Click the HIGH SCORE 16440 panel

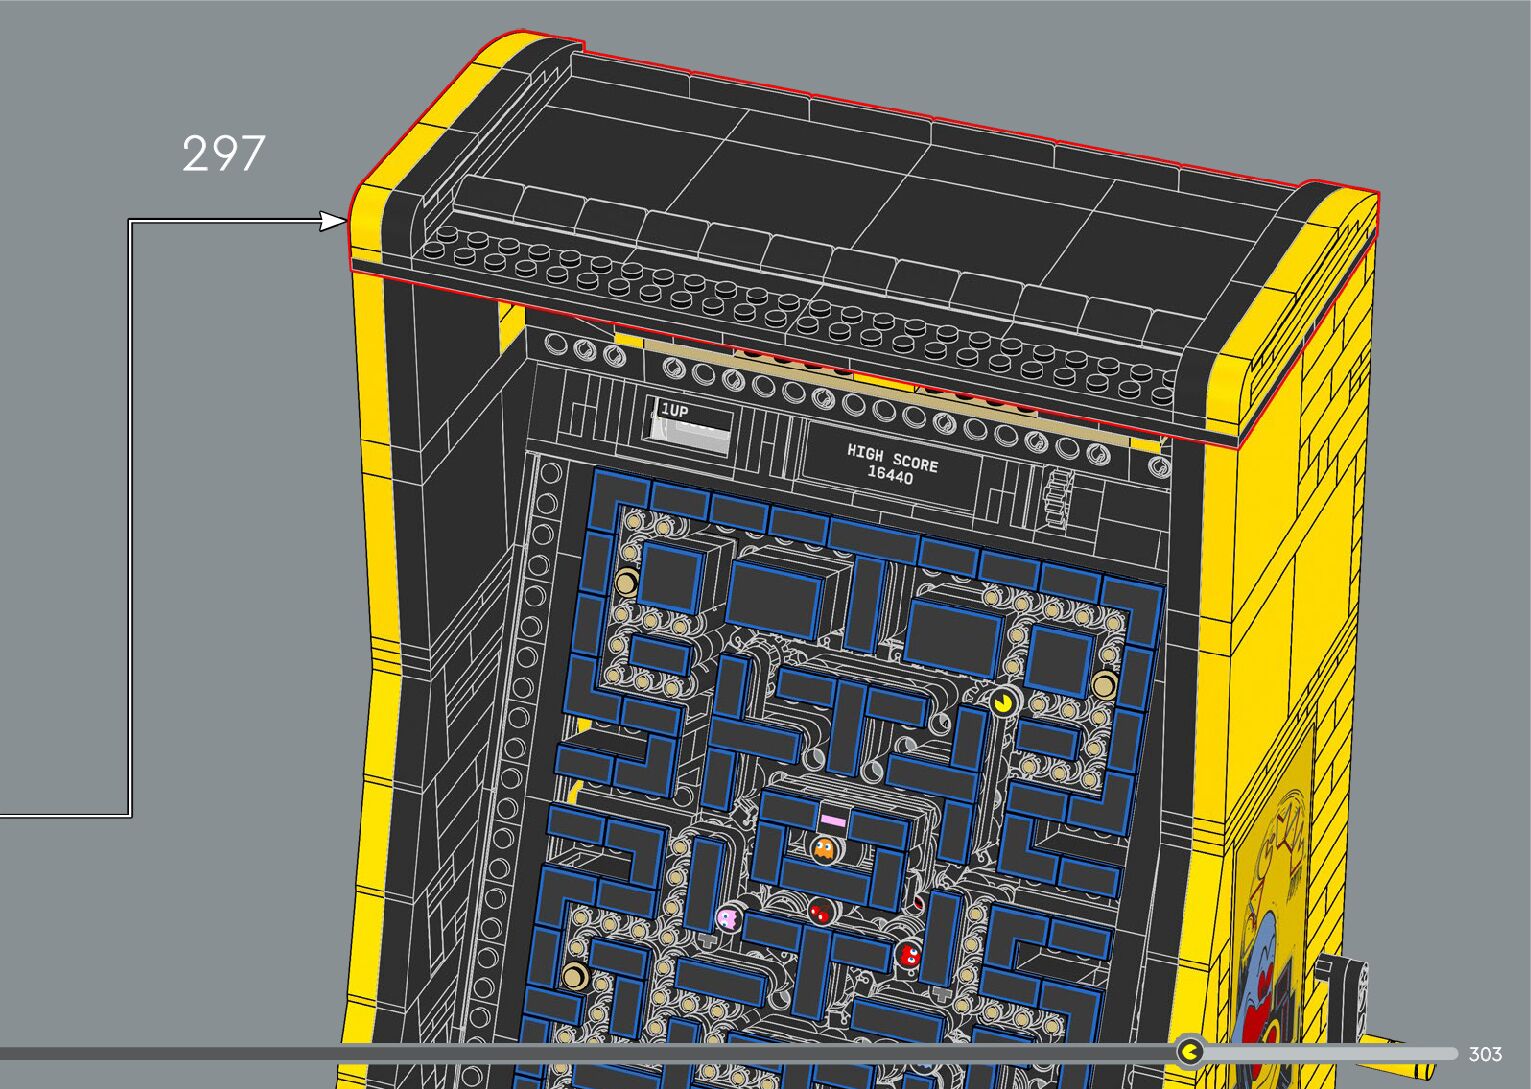coord(892,465)
